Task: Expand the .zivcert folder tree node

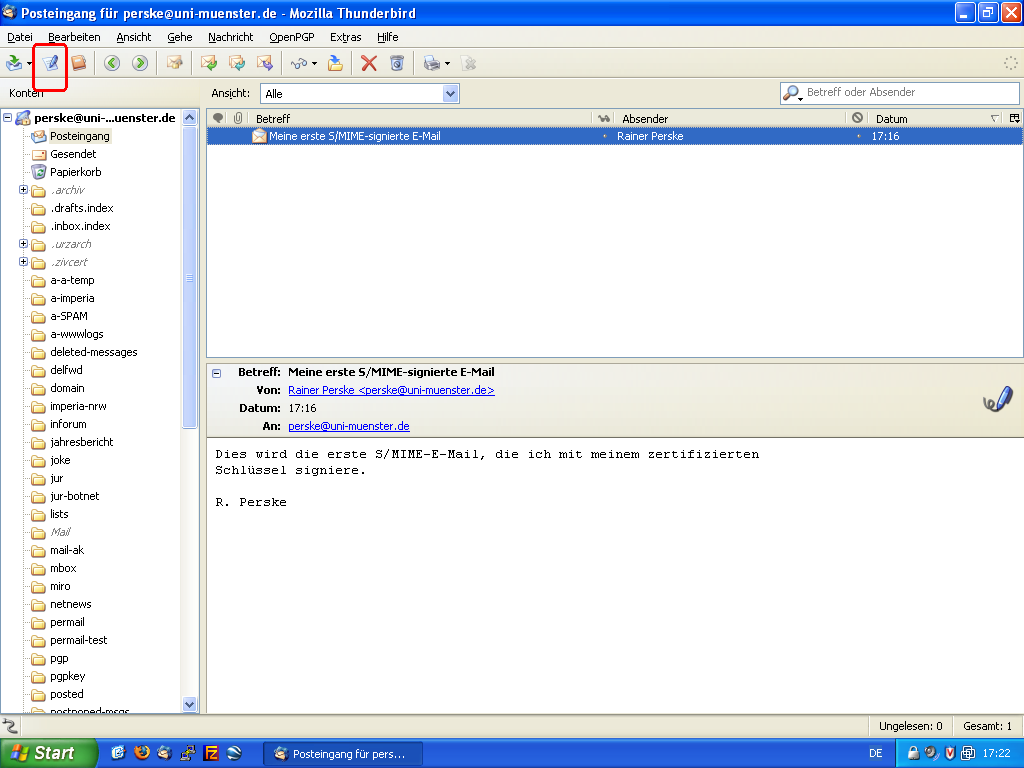Action: (24, 262)
